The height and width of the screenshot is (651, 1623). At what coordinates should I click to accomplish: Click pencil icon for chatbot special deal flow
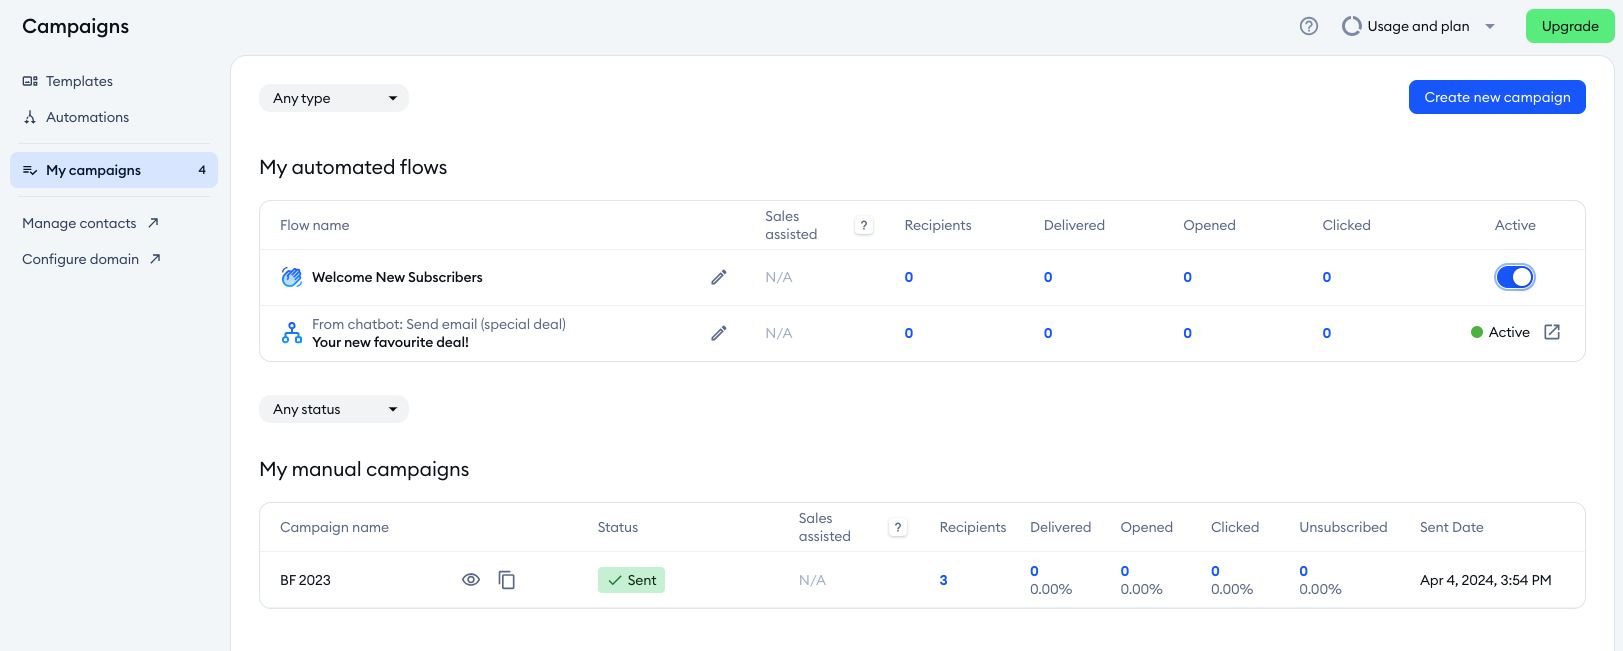click(x=718, y=333)
